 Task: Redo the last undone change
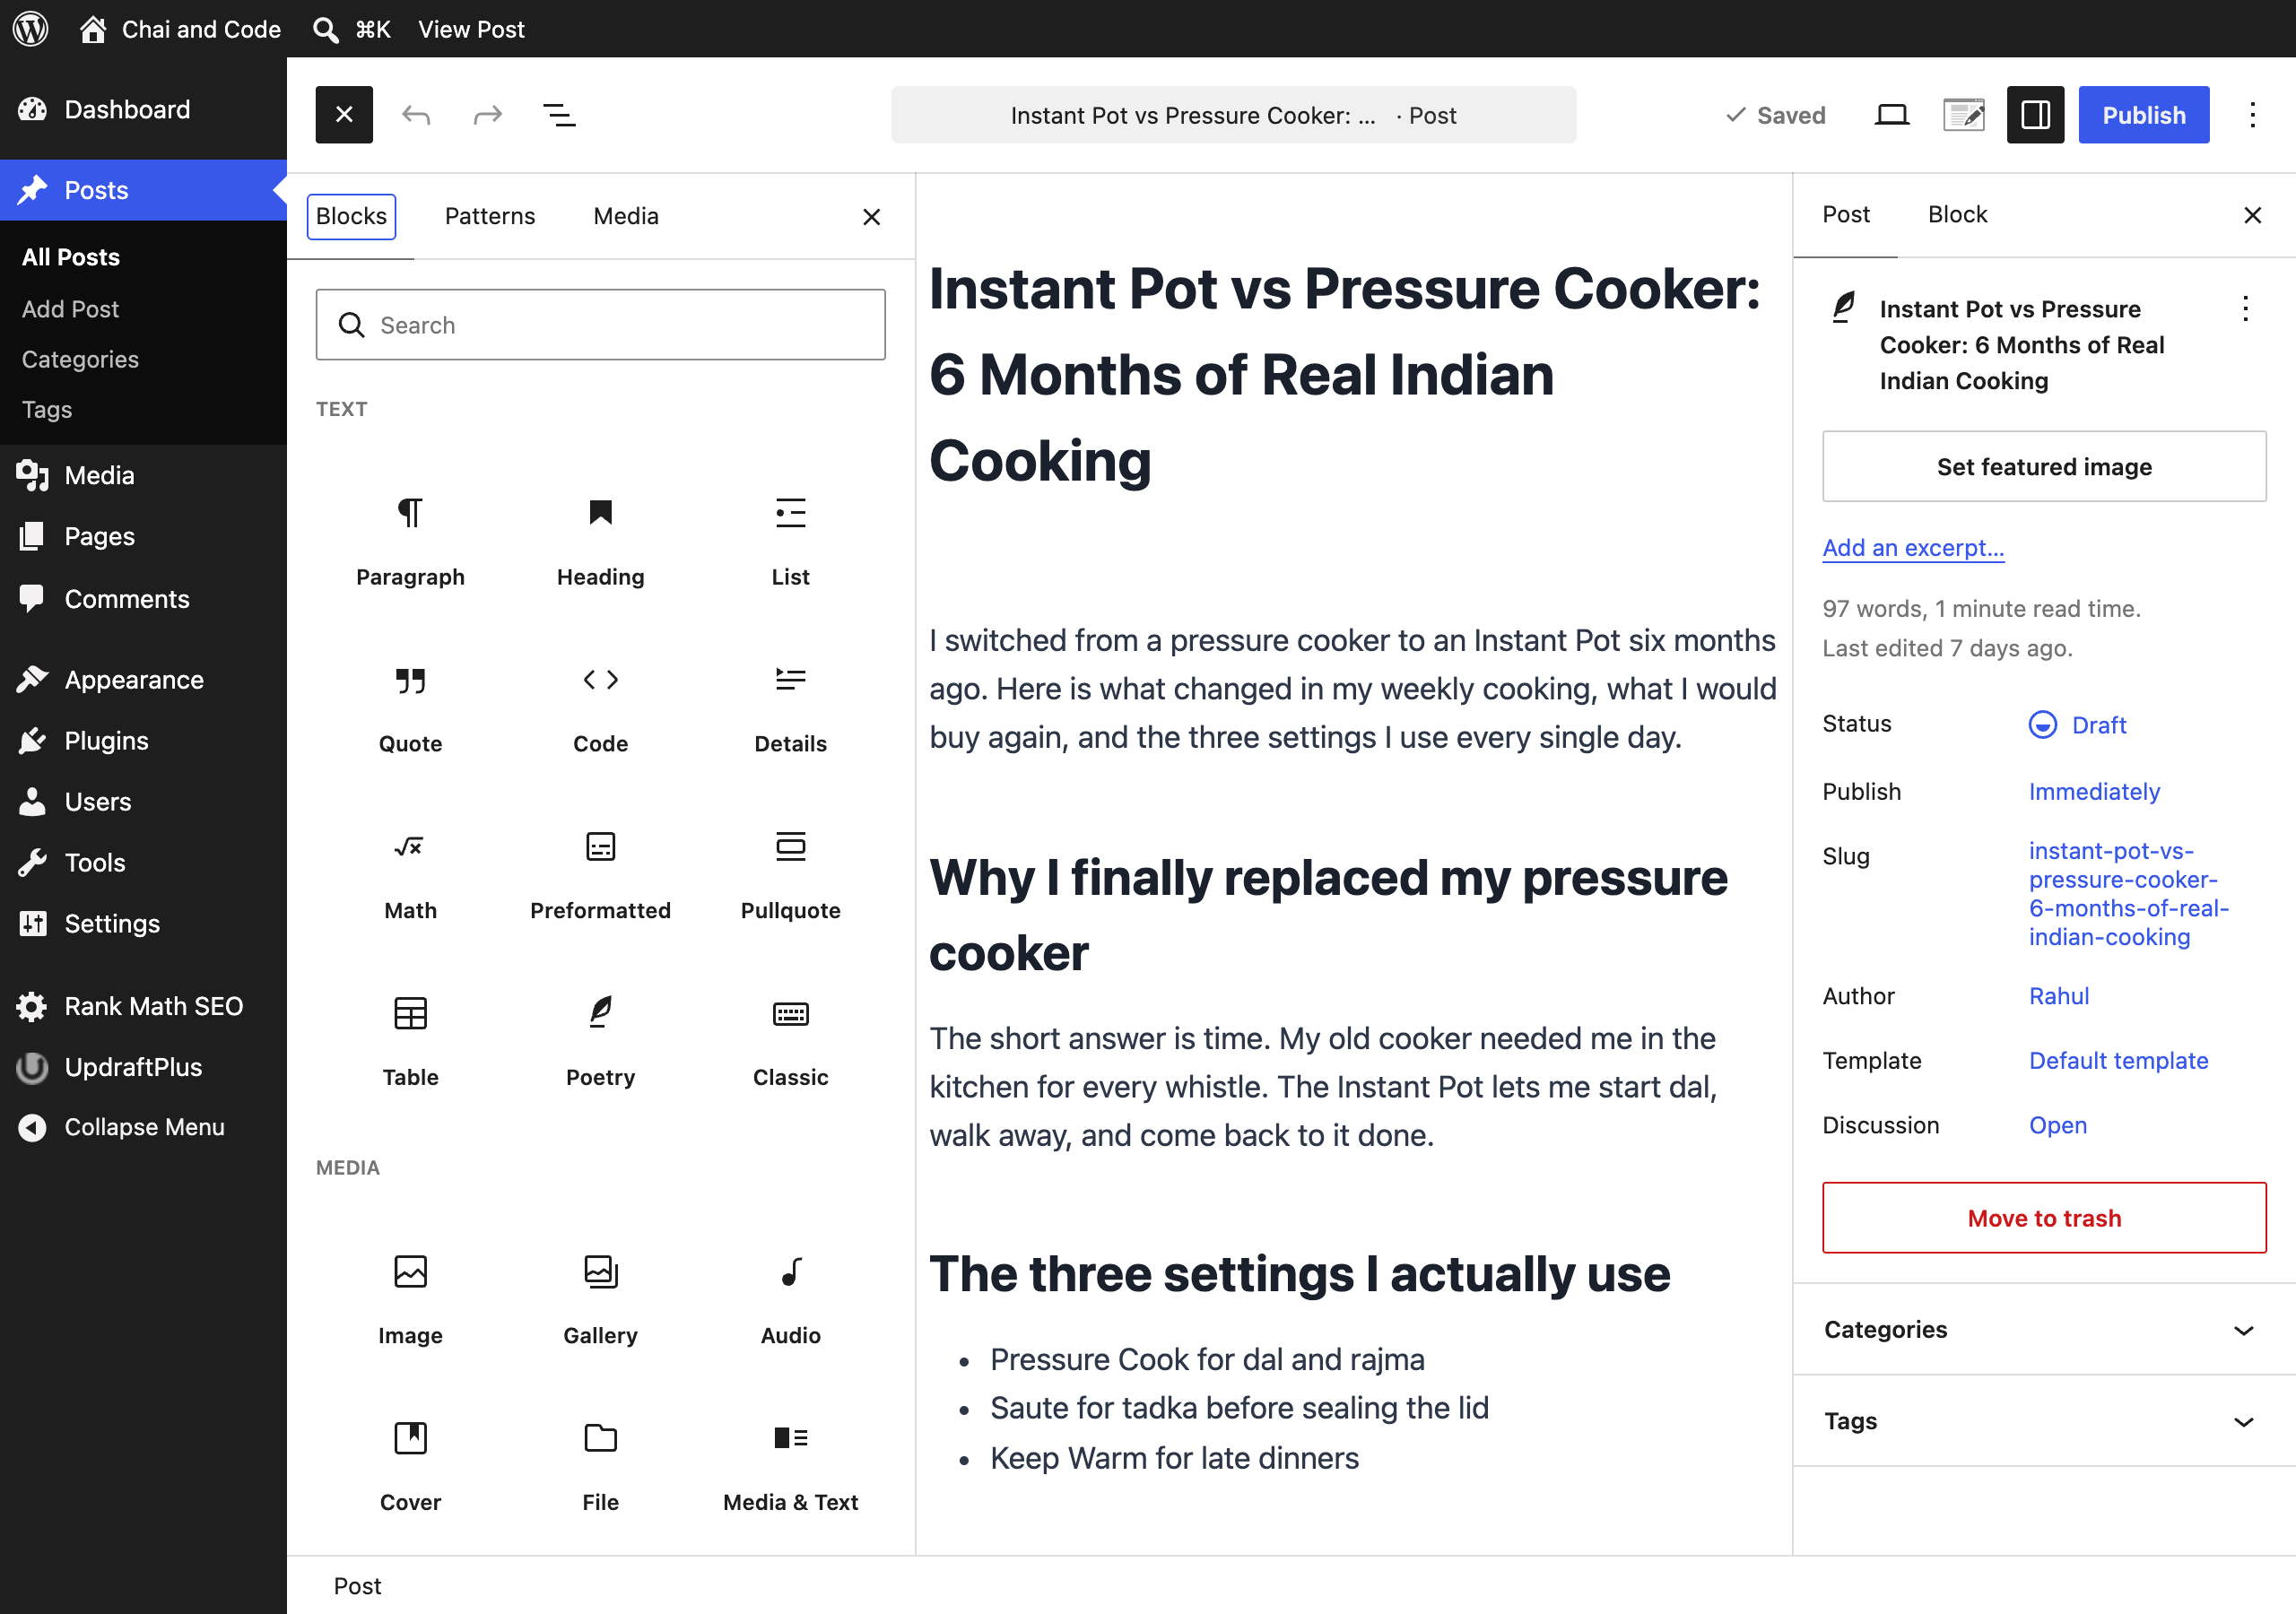click(487, 115)
